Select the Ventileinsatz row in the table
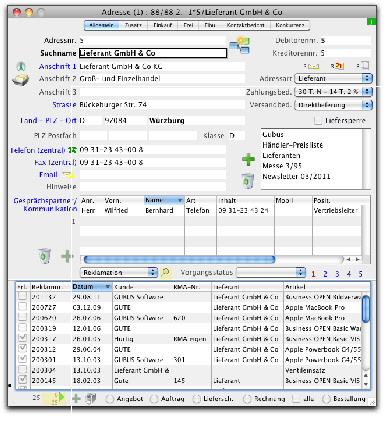Image resolution: width=388 pixels, height=421 pixels. pyautogui.click(x=189, y=370)
